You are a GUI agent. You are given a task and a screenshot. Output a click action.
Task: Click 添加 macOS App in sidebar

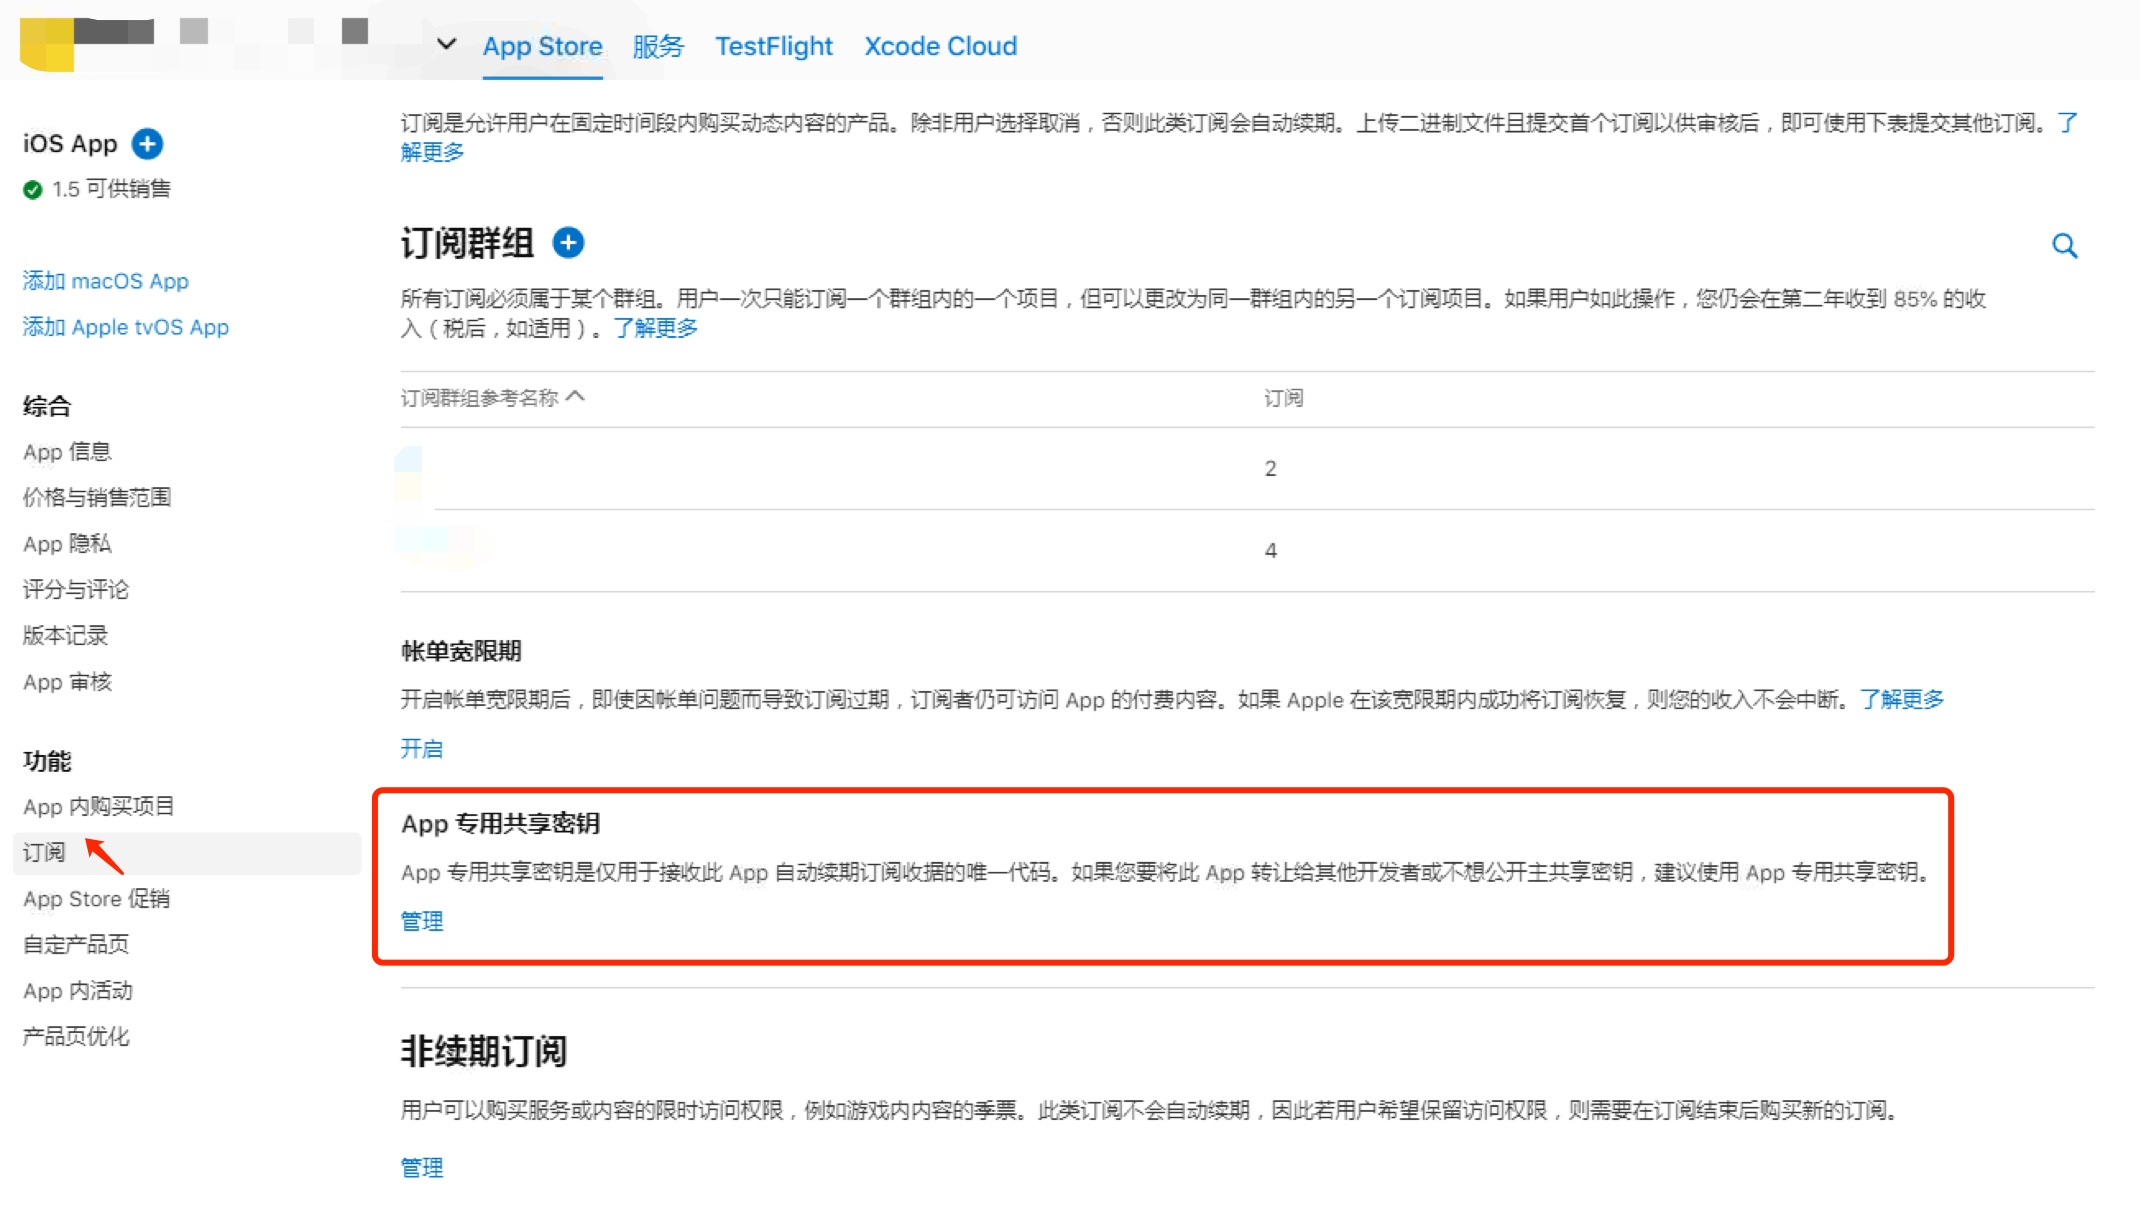[x=105, y=281]
